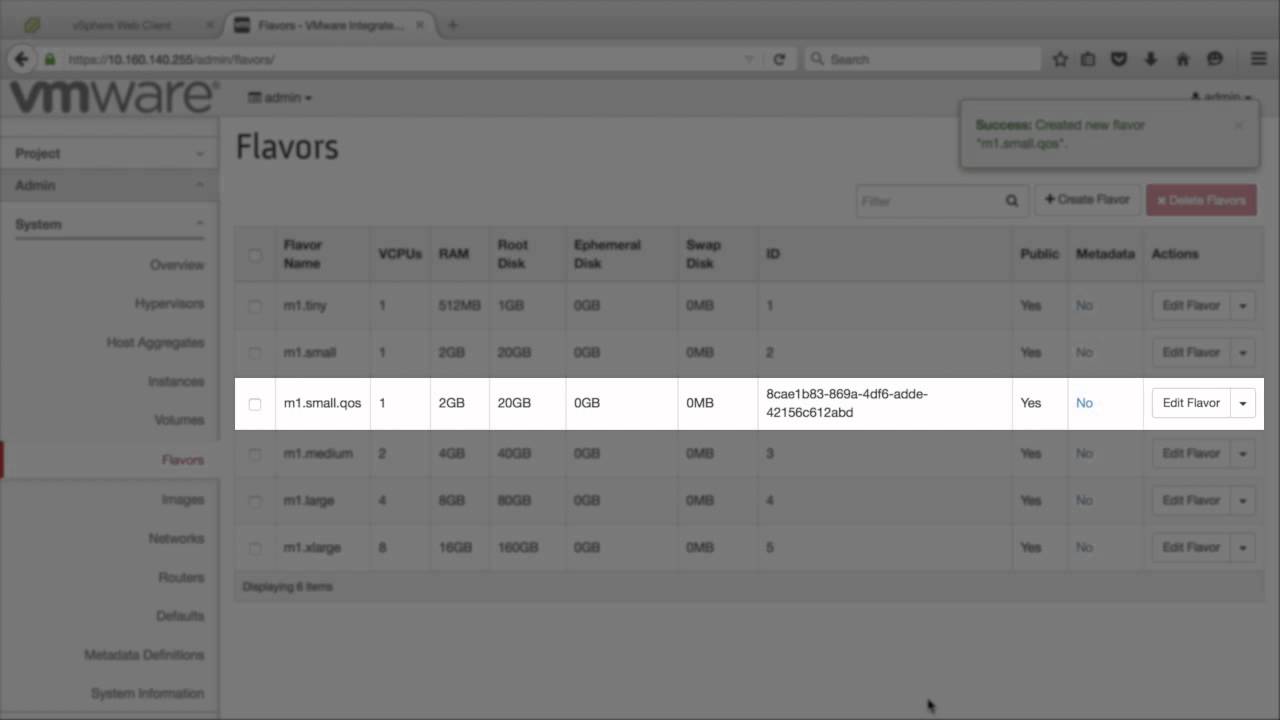Open Images in sidebar
This screenshot has height=720, width=1280.
click(182, 499)
